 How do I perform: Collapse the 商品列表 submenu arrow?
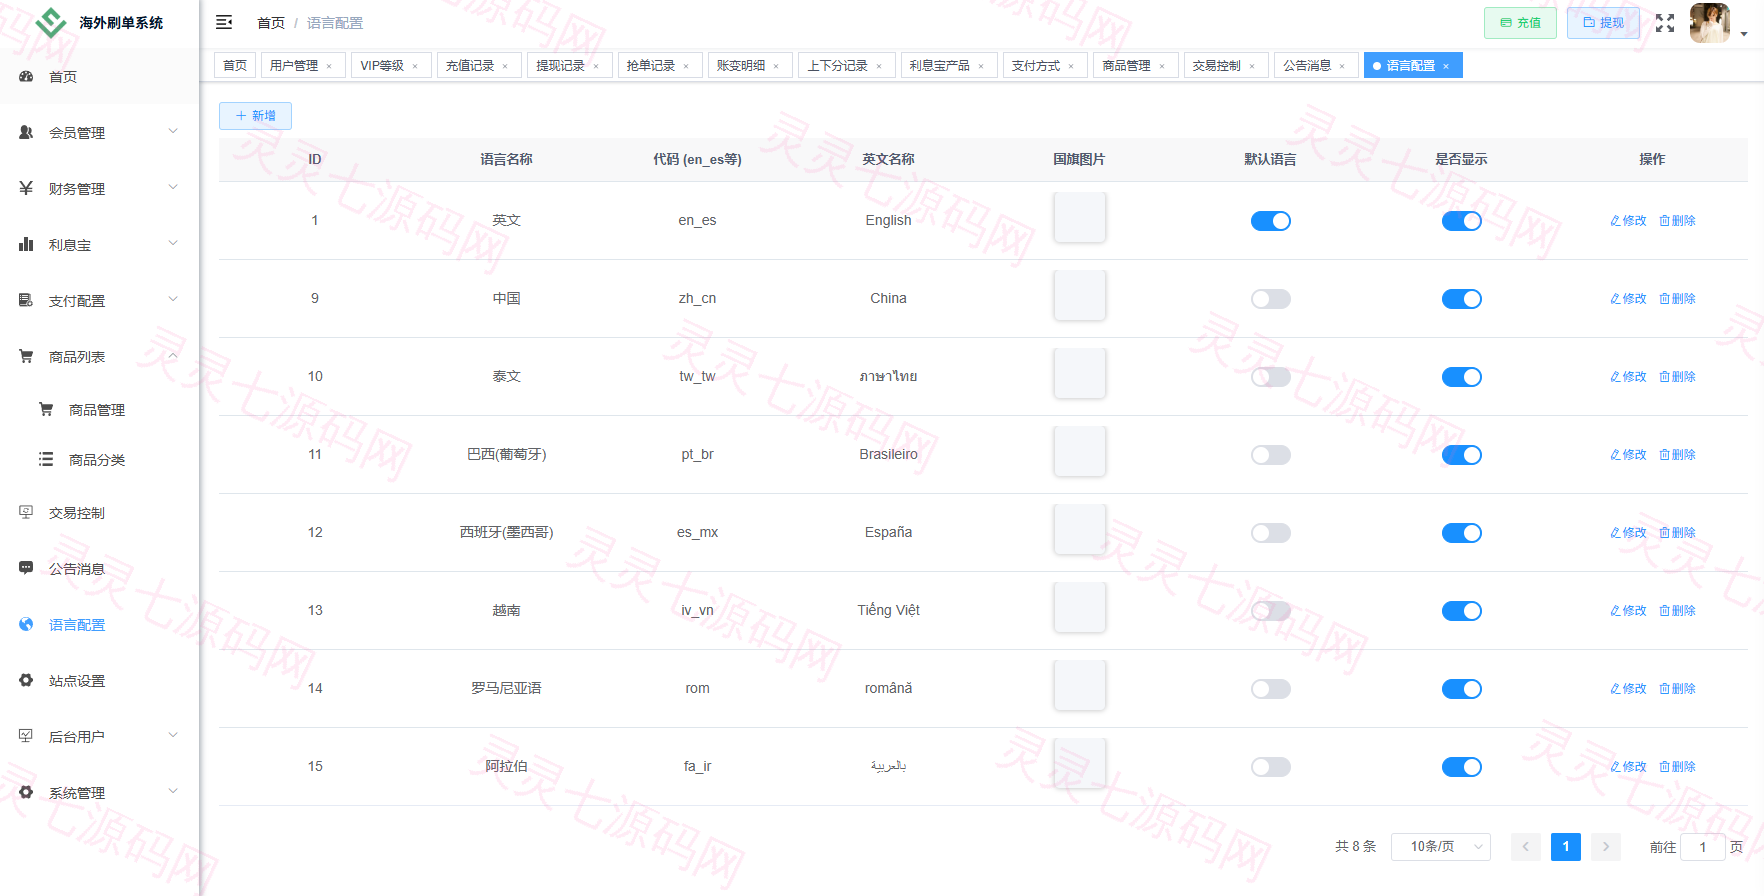(x=173, y=356)
